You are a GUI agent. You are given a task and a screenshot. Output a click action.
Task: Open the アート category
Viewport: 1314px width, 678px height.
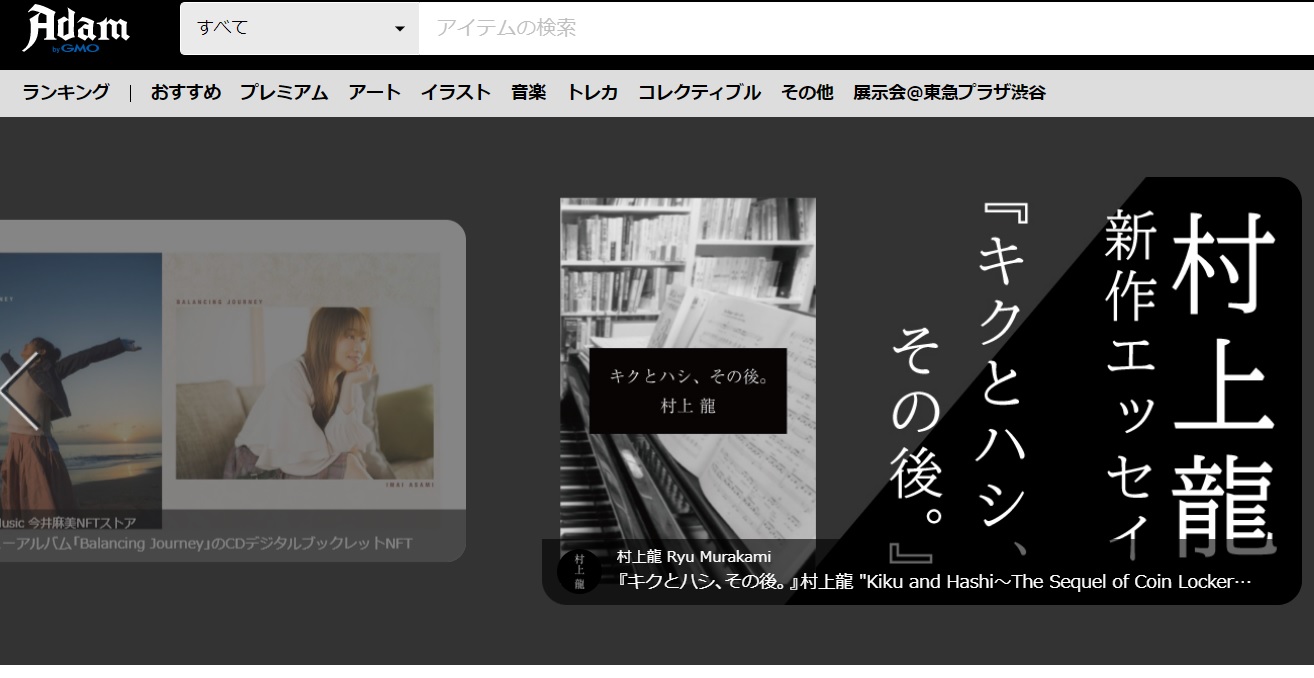(x=375, y=93)
